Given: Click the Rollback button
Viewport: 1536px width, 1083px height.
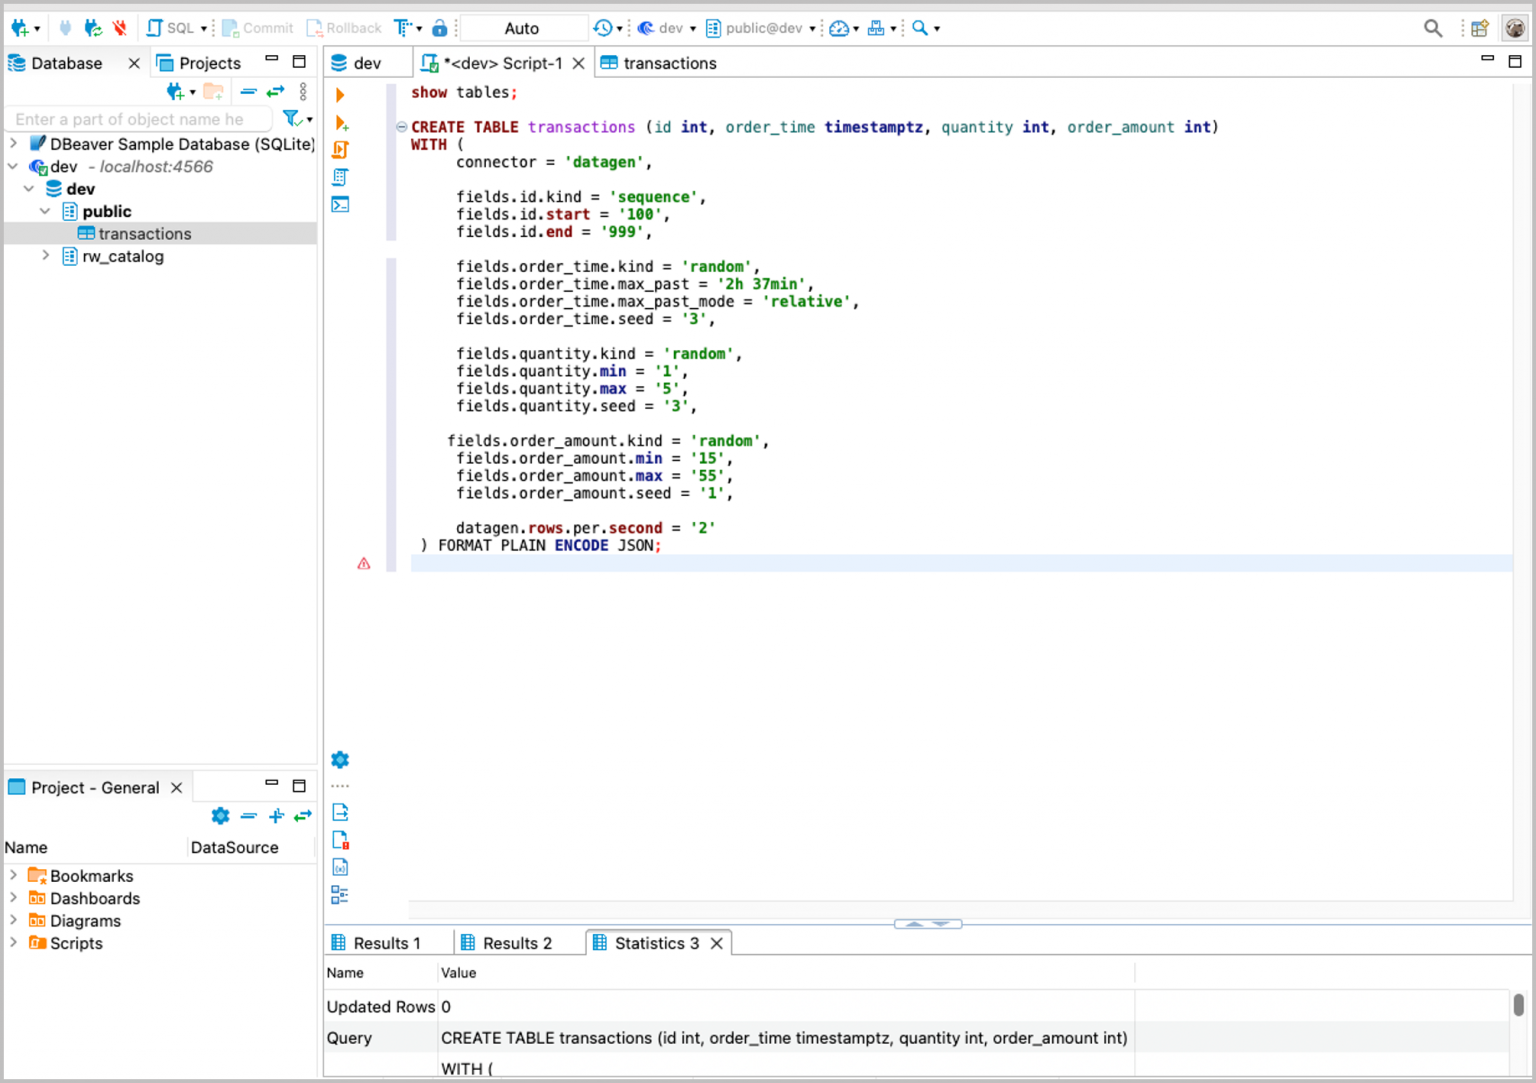Looking at the screenshot, I should pos(344,28).
